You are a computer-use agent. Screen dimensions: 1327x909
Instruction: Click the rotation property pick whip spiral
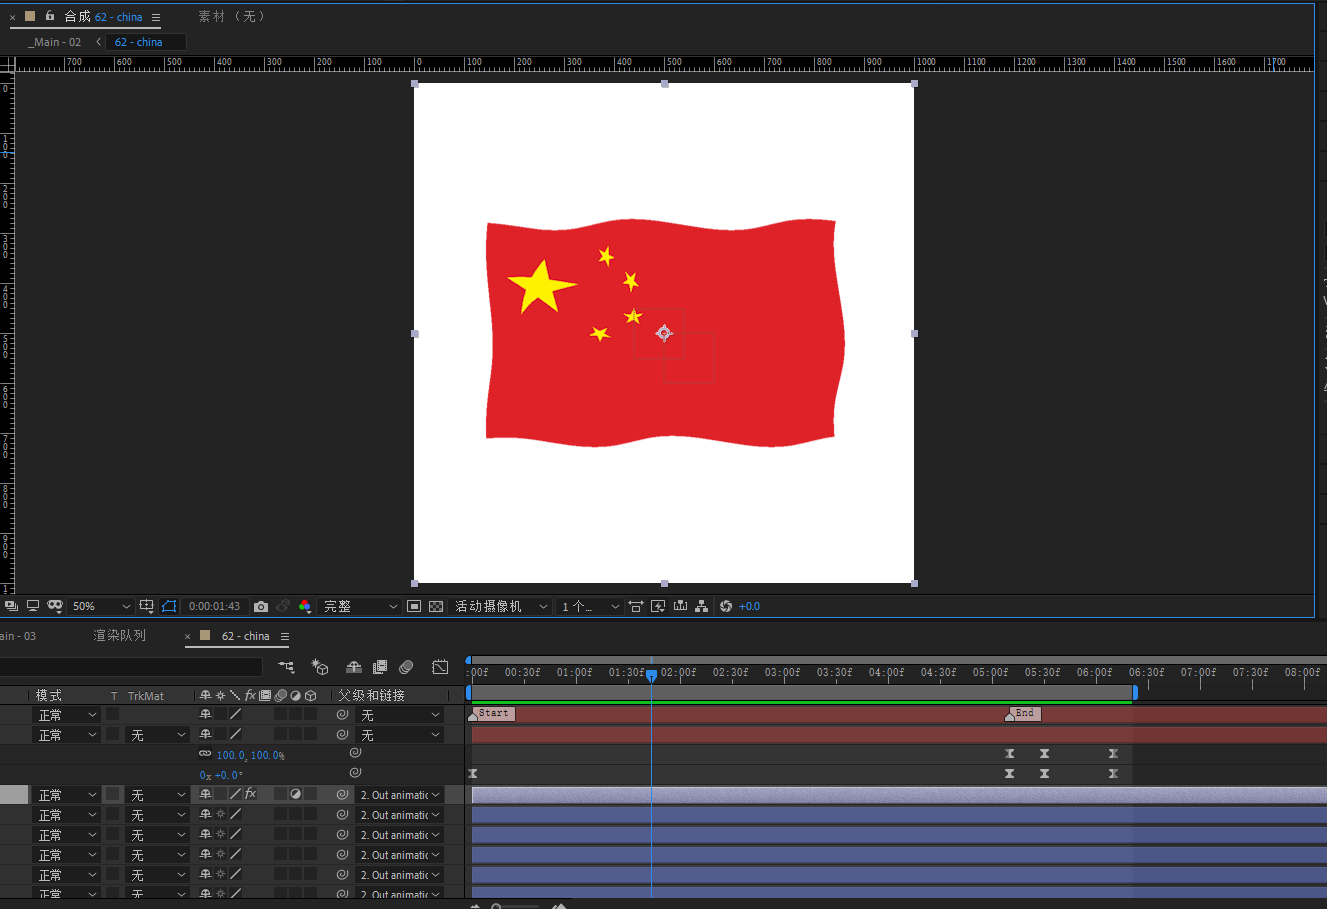click(355, 773)
